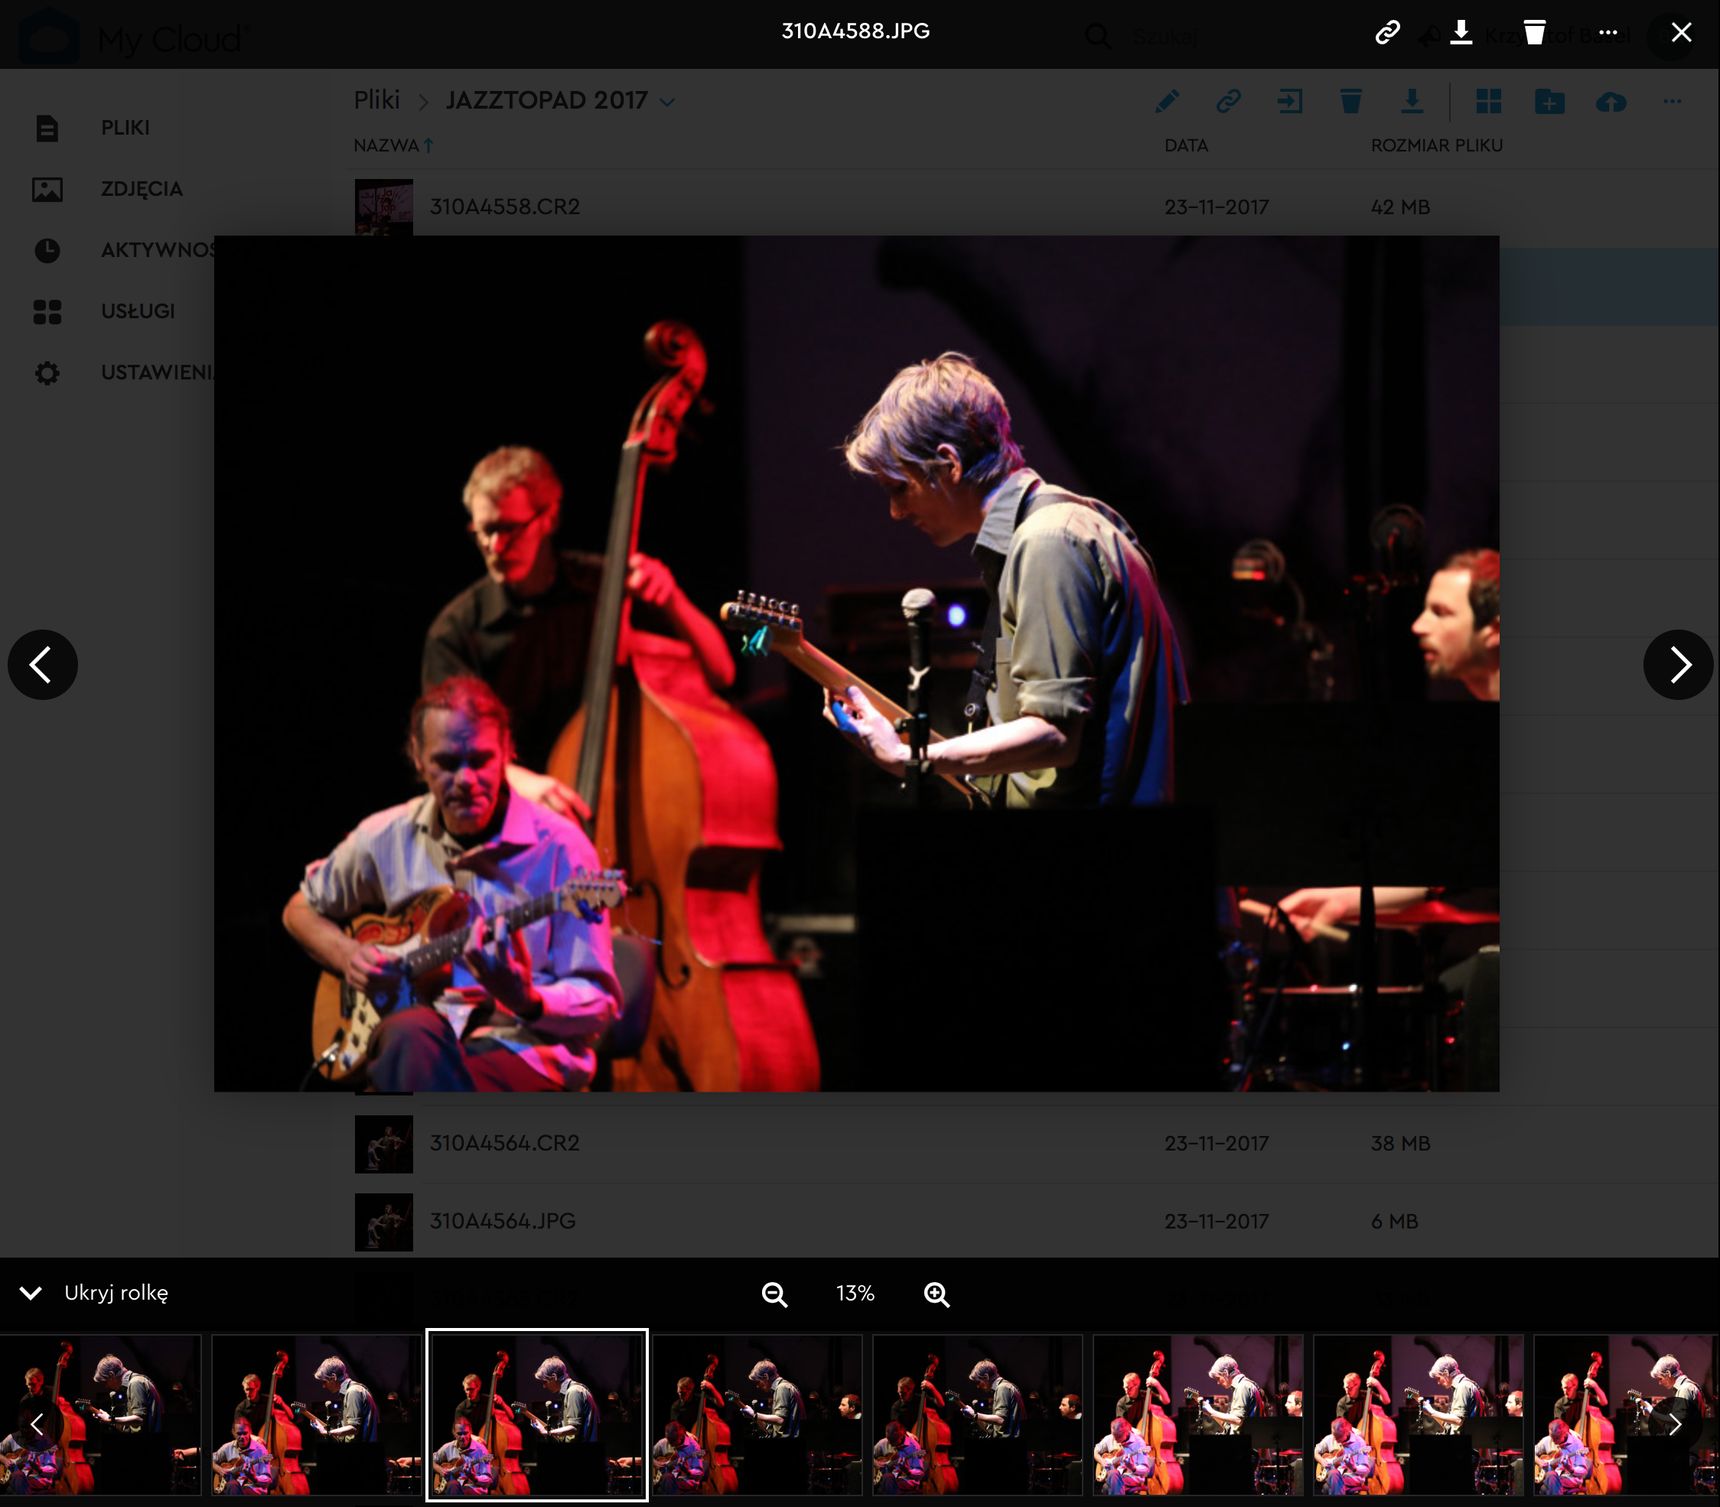This screenshot has height=1507, width=1720.
Task: Go to next photo with right arrow
Action: pos(1678,664)
